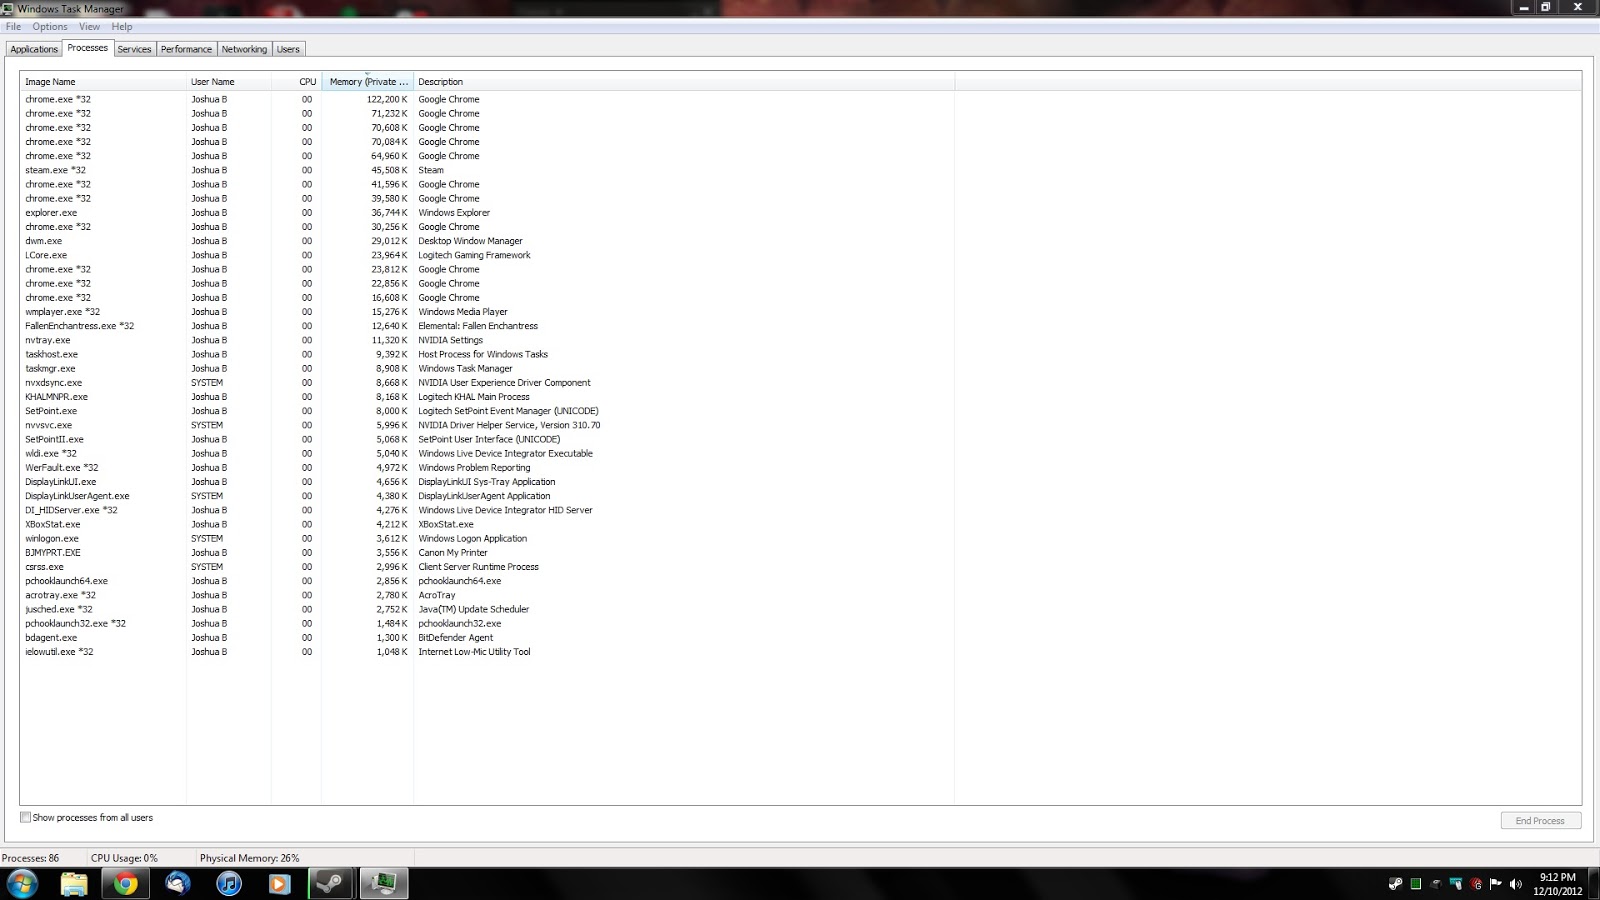Select the WerFault.exe *32 process
This screenshot has width=1600, height=900.
pyautogui.click(x=61, y=468)
